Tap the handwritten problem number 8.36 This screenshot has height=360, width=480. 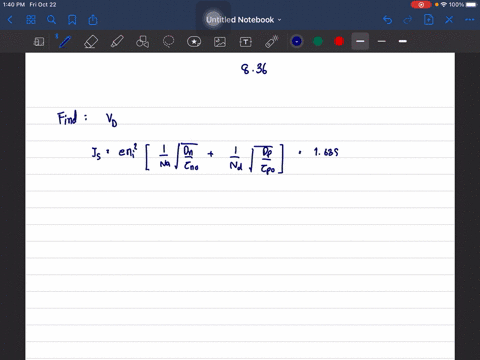click(x=254, y=69)
